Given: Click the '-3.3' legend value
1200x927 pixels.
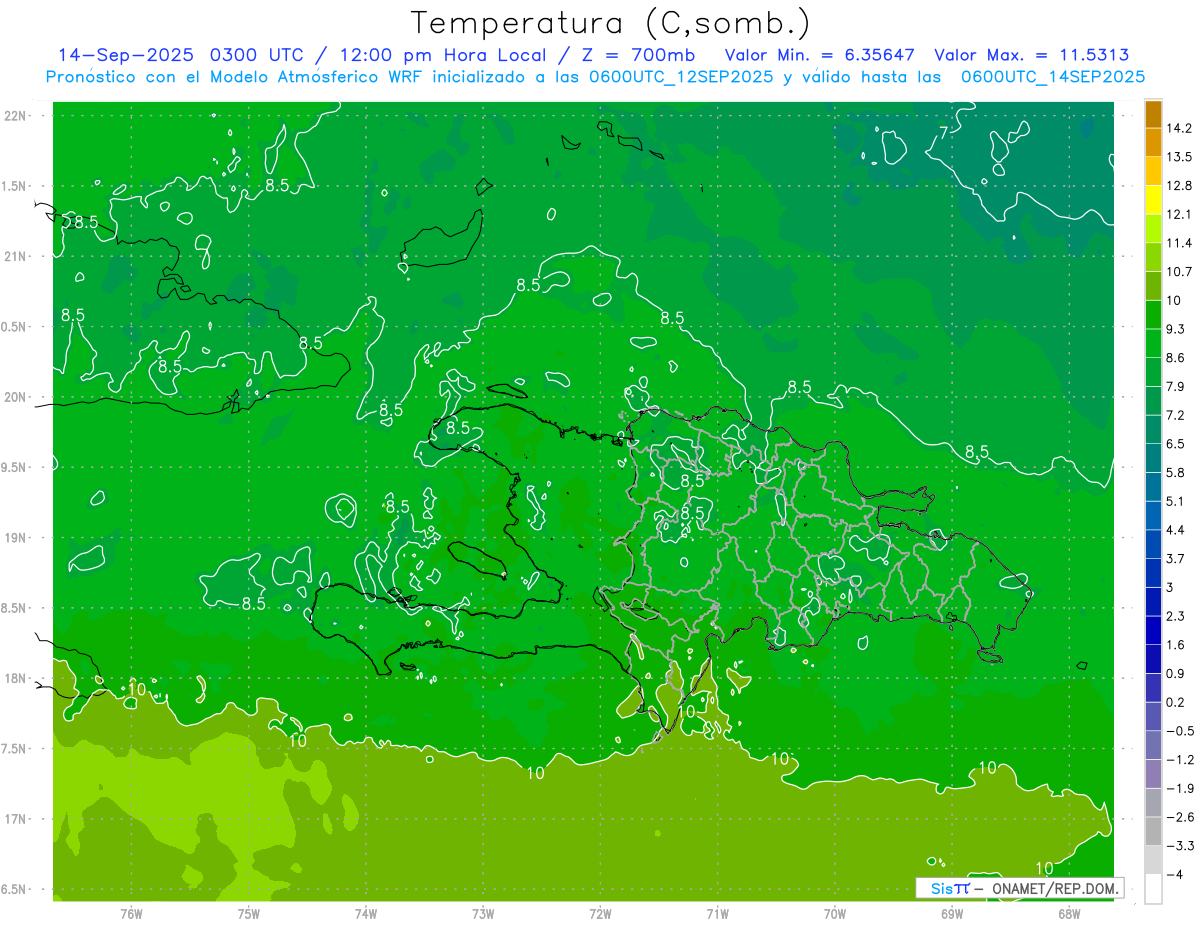Looking at the screenshot, I should 1180,846.
